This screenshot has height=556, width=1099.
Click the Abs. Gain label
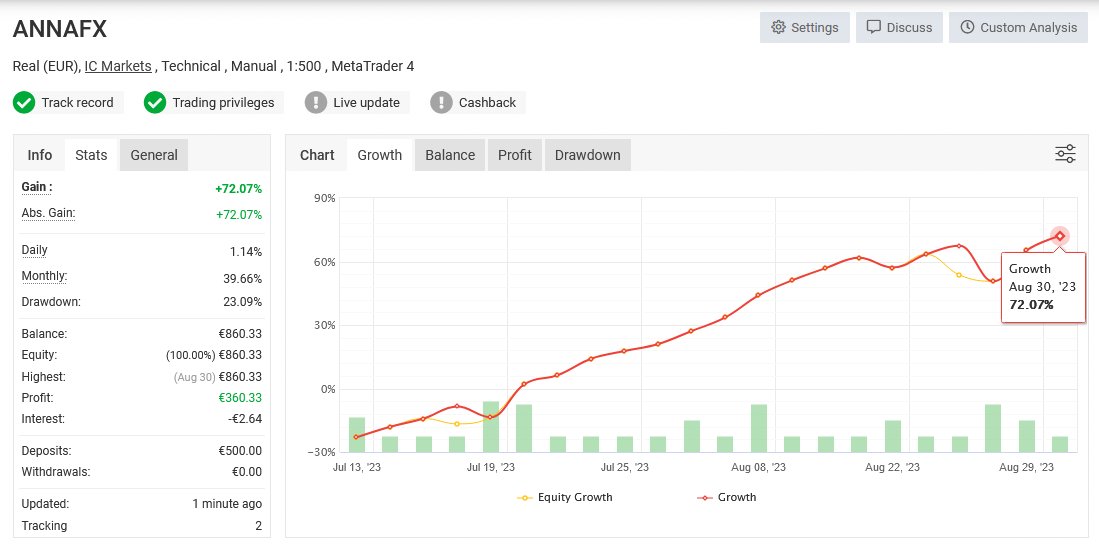point(48,213)
